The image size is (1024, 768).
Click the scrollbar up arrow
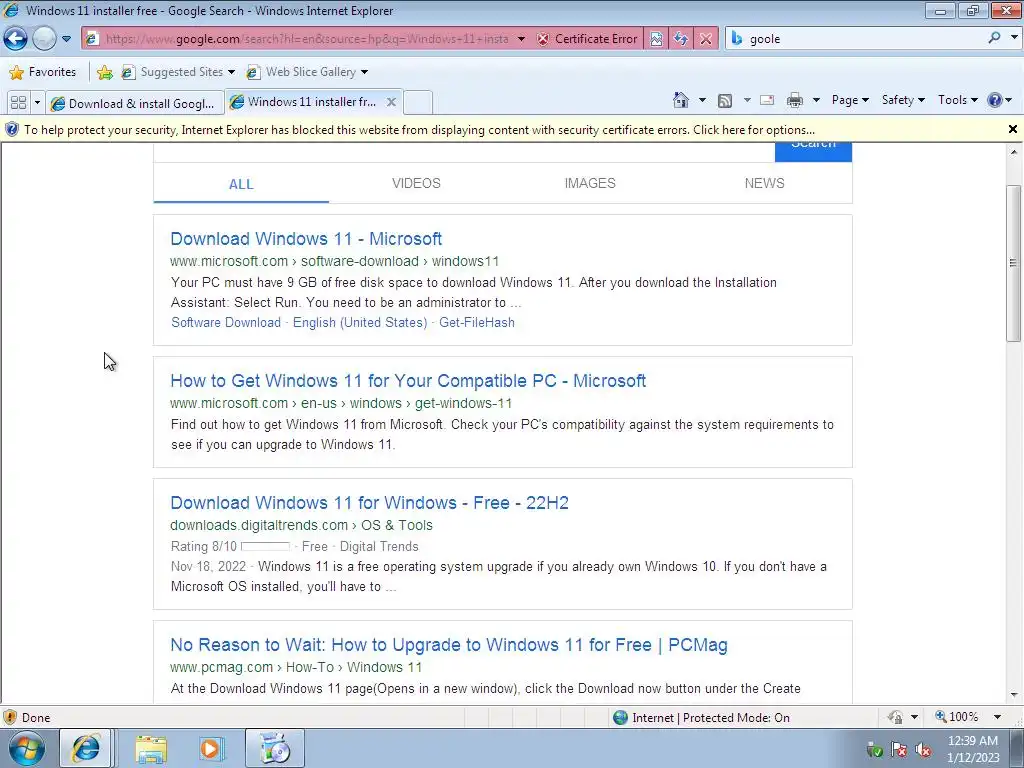click(x=1014, y=152)
